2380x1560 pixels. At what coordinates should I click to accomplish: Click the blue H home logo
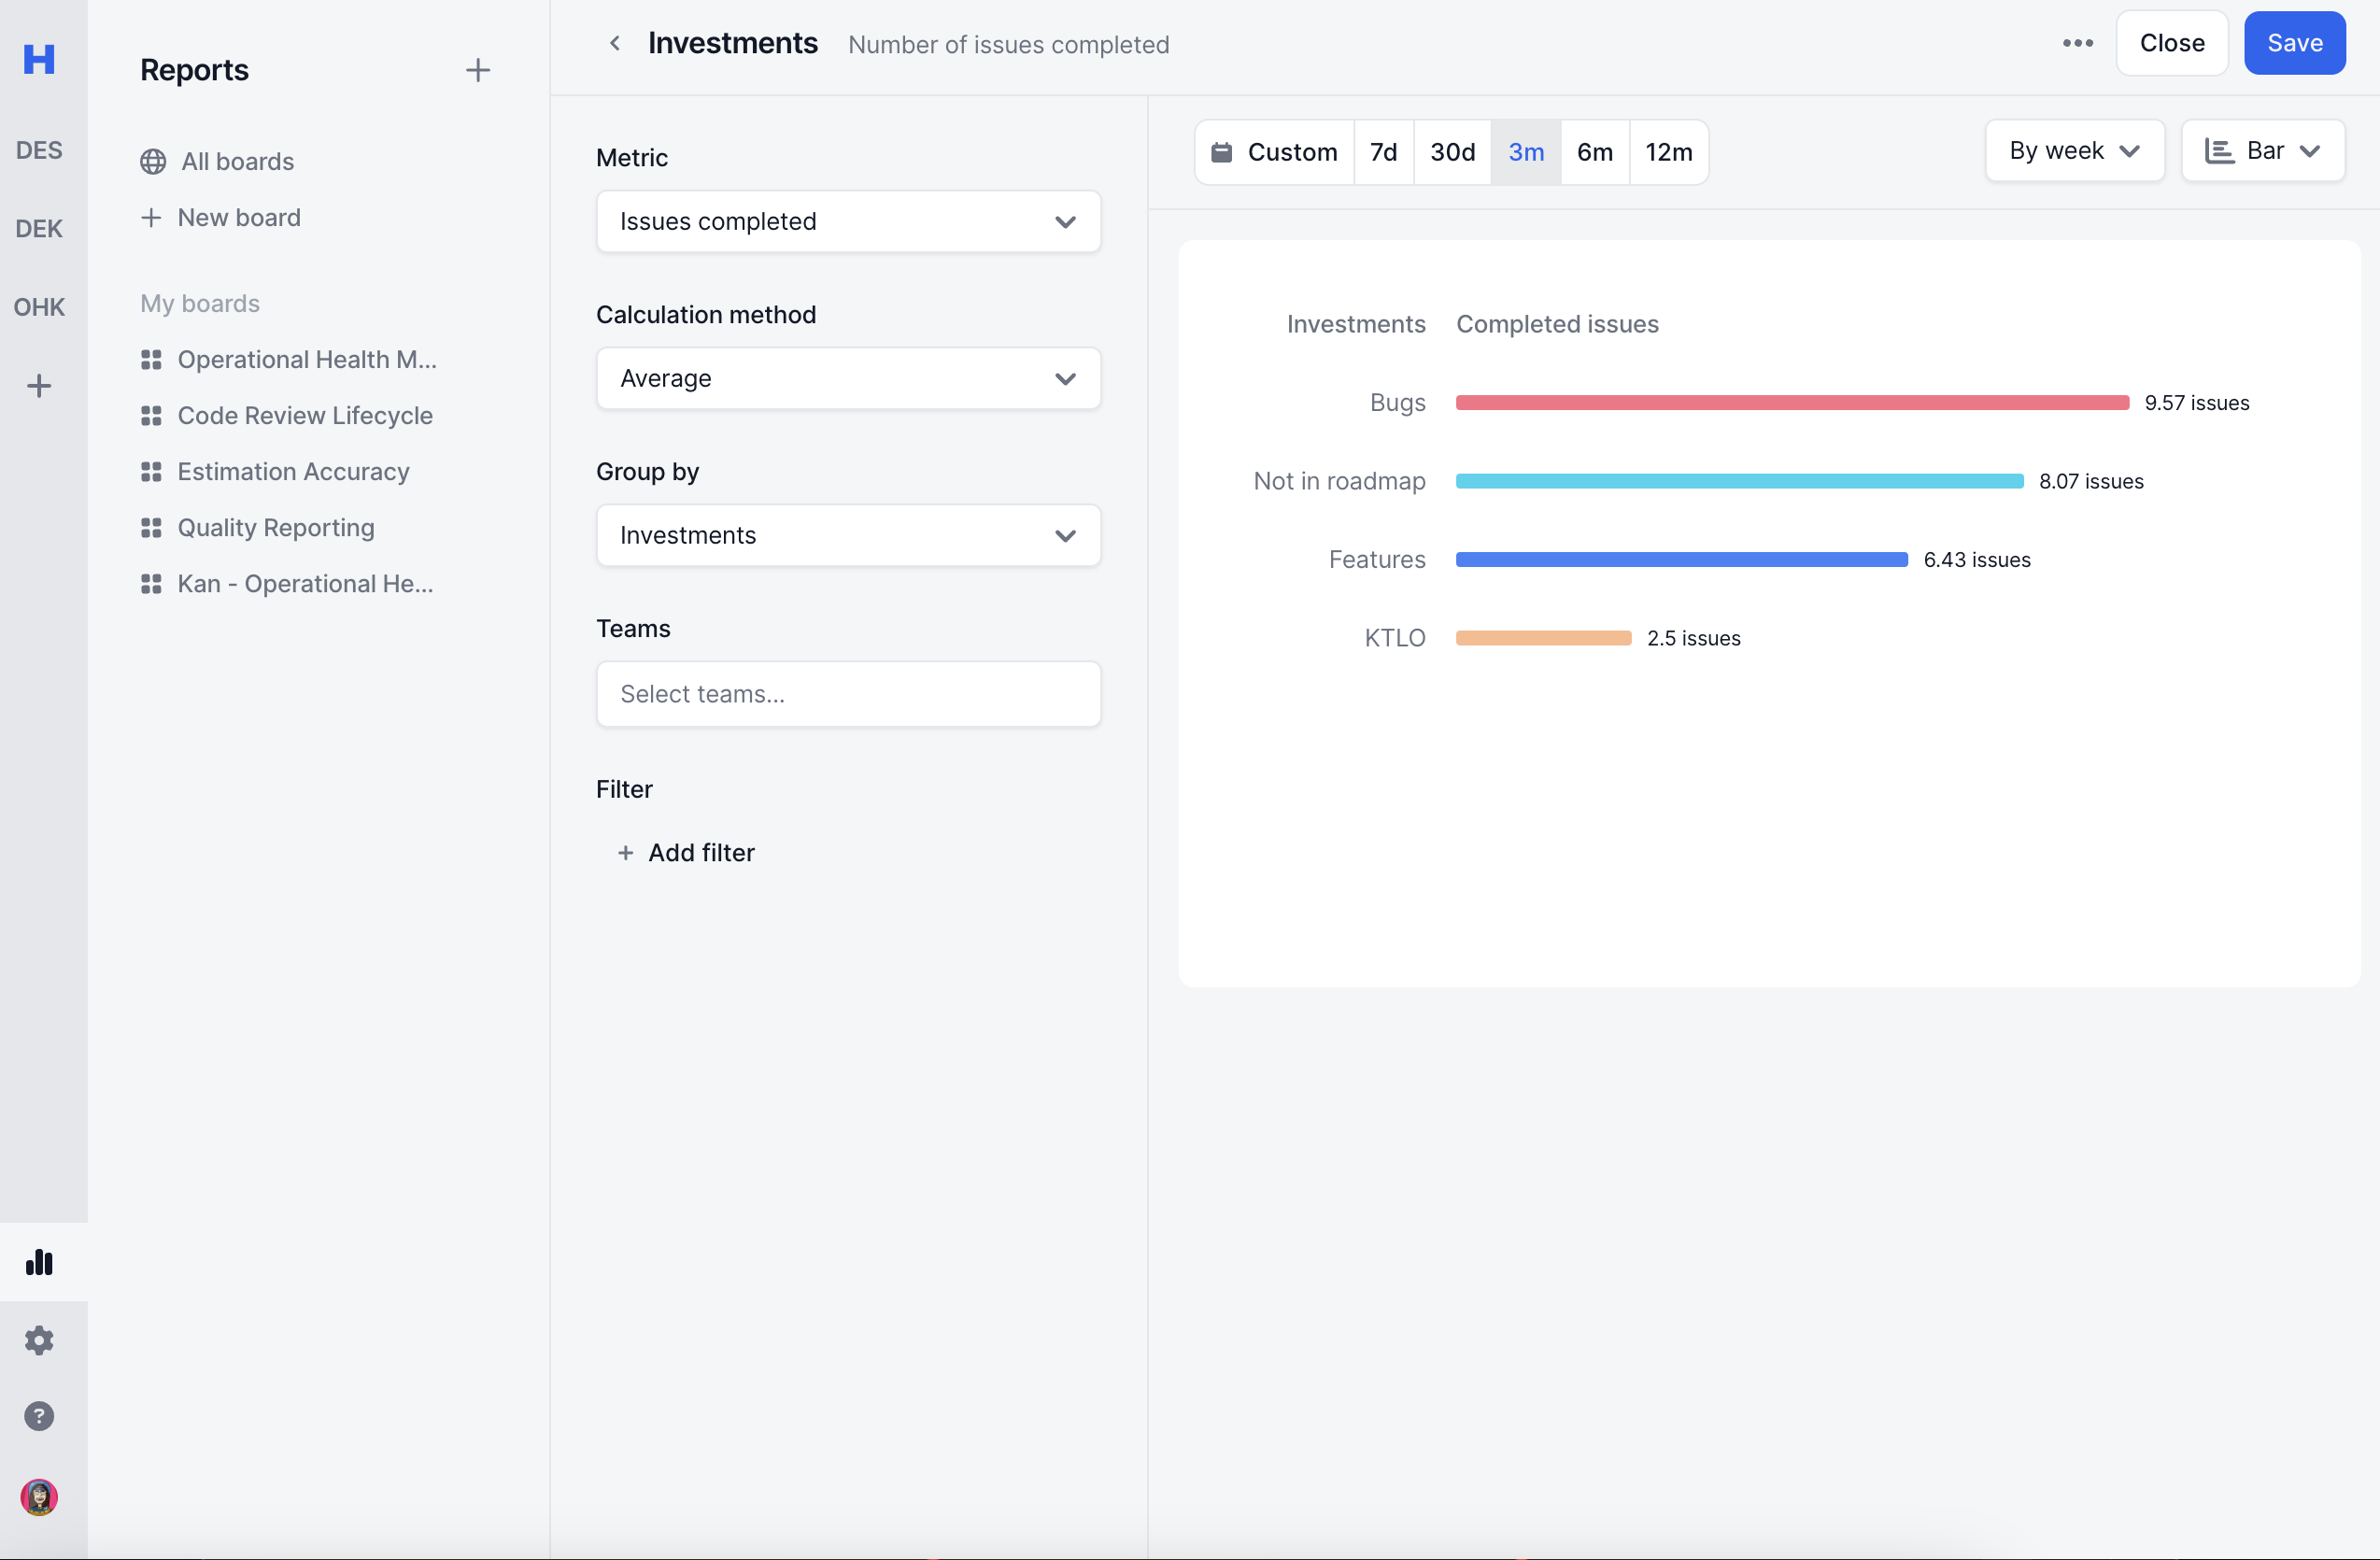[x=39, y=59]
